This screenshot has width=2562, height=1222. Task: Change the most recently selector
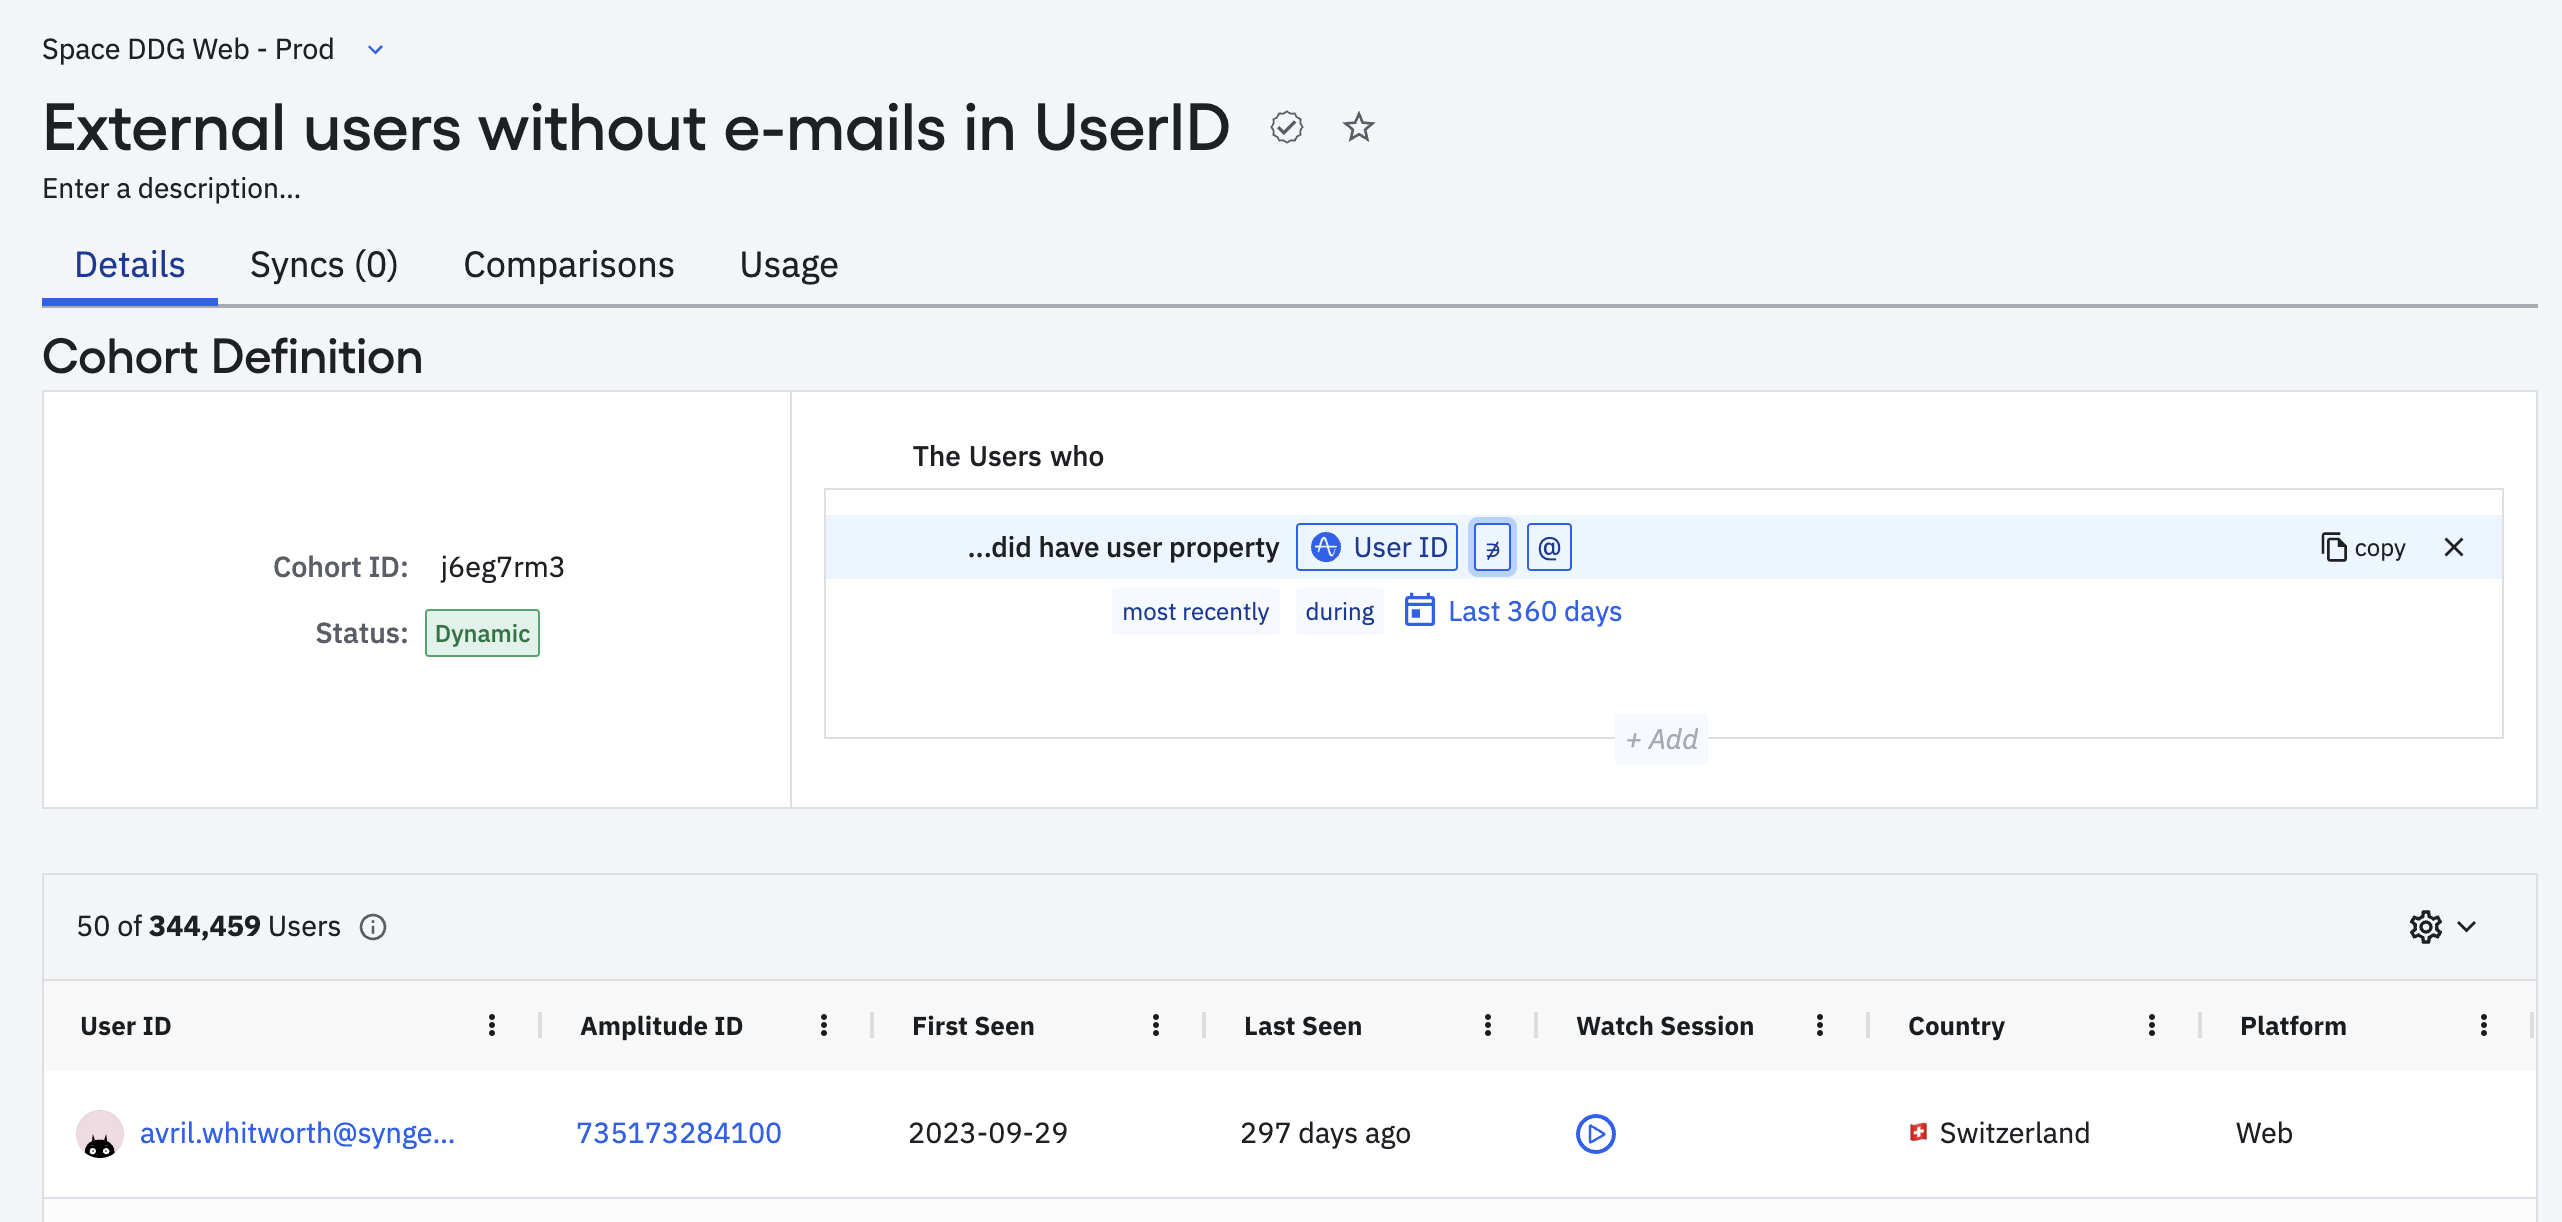click(1195, 611)
